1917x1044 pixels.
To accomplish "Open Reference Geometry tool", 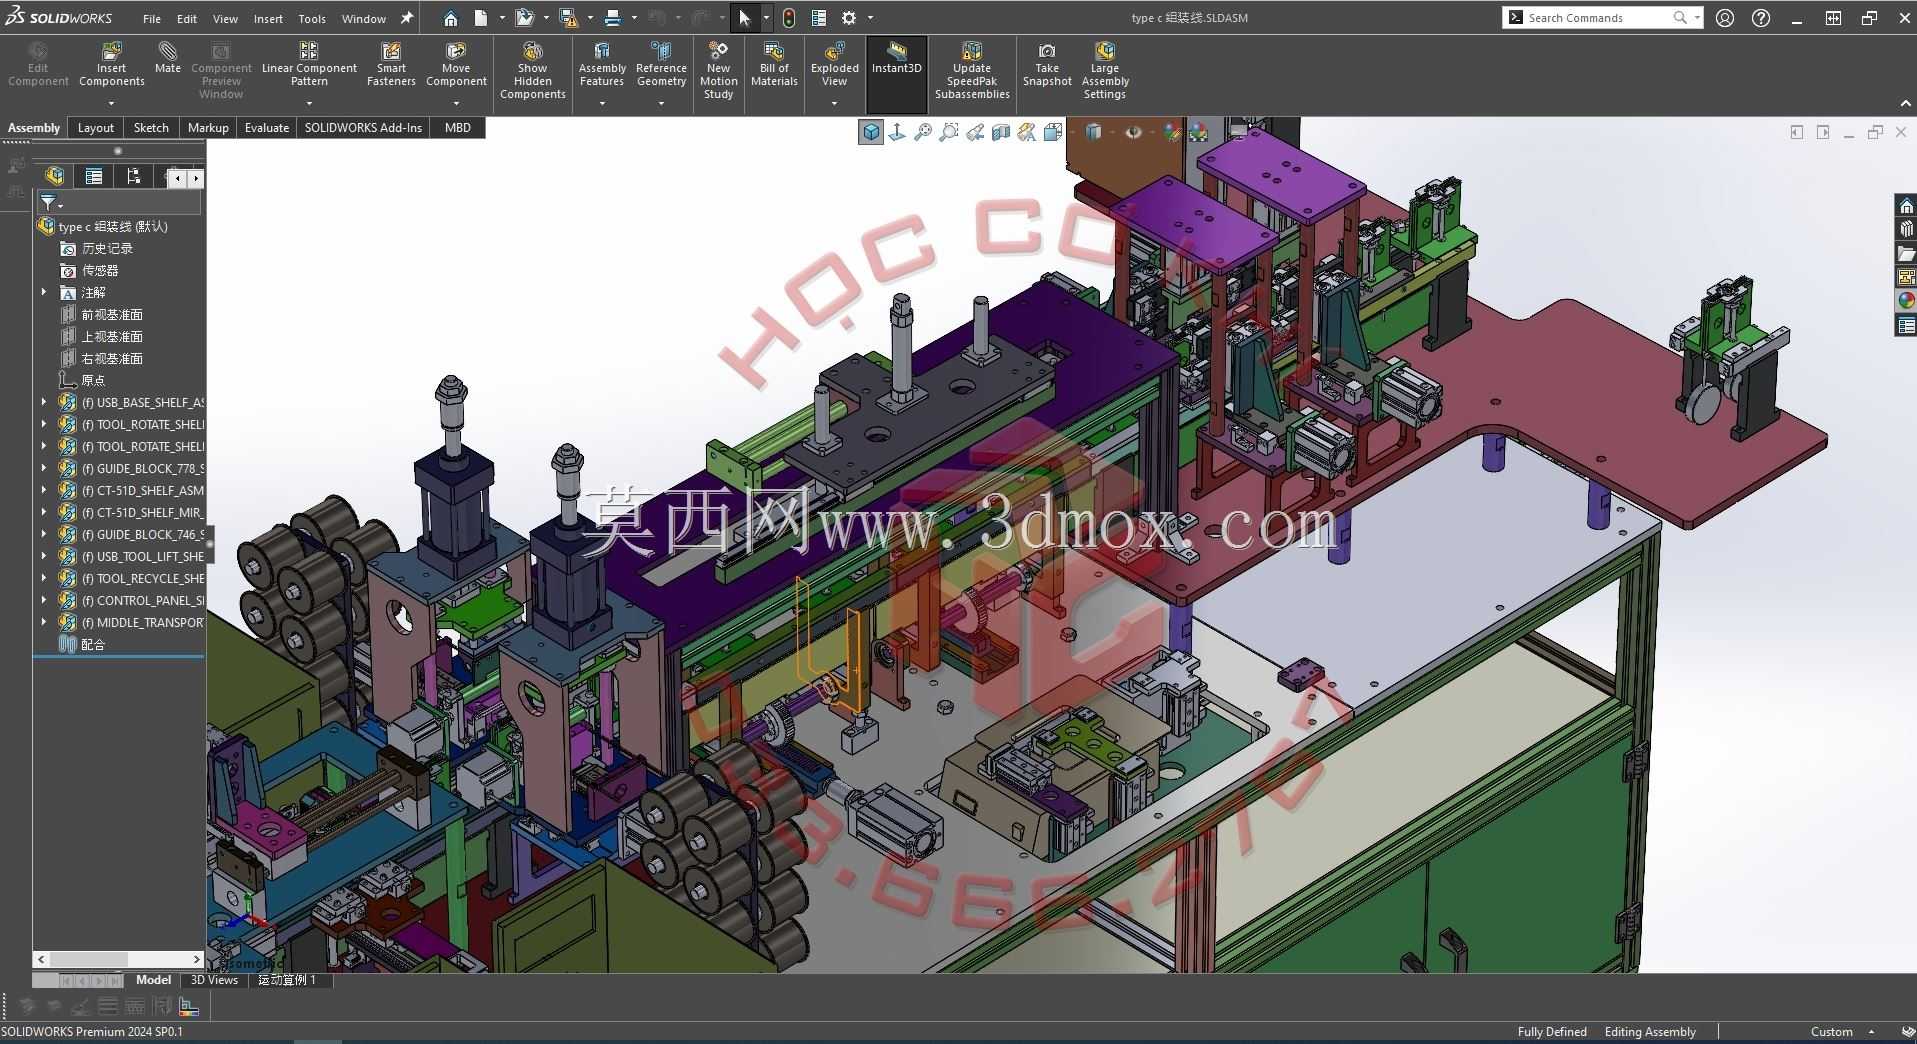I will [x=661, y=64].
